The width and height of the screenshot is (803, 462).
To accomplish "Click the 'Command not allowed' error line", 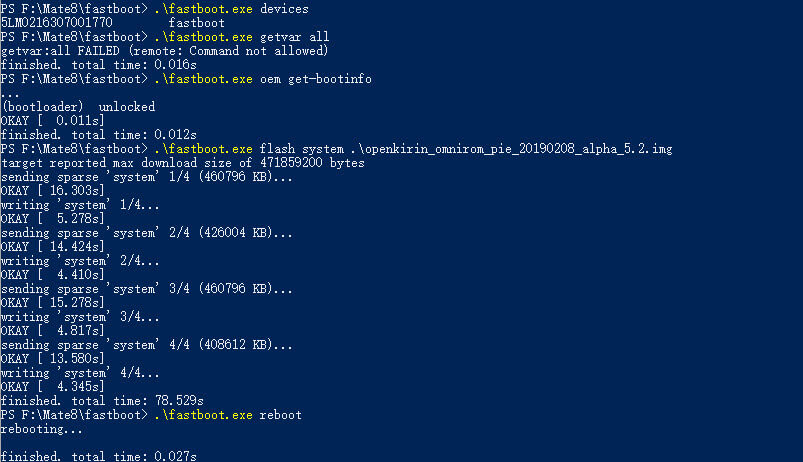I will [164, 51].
